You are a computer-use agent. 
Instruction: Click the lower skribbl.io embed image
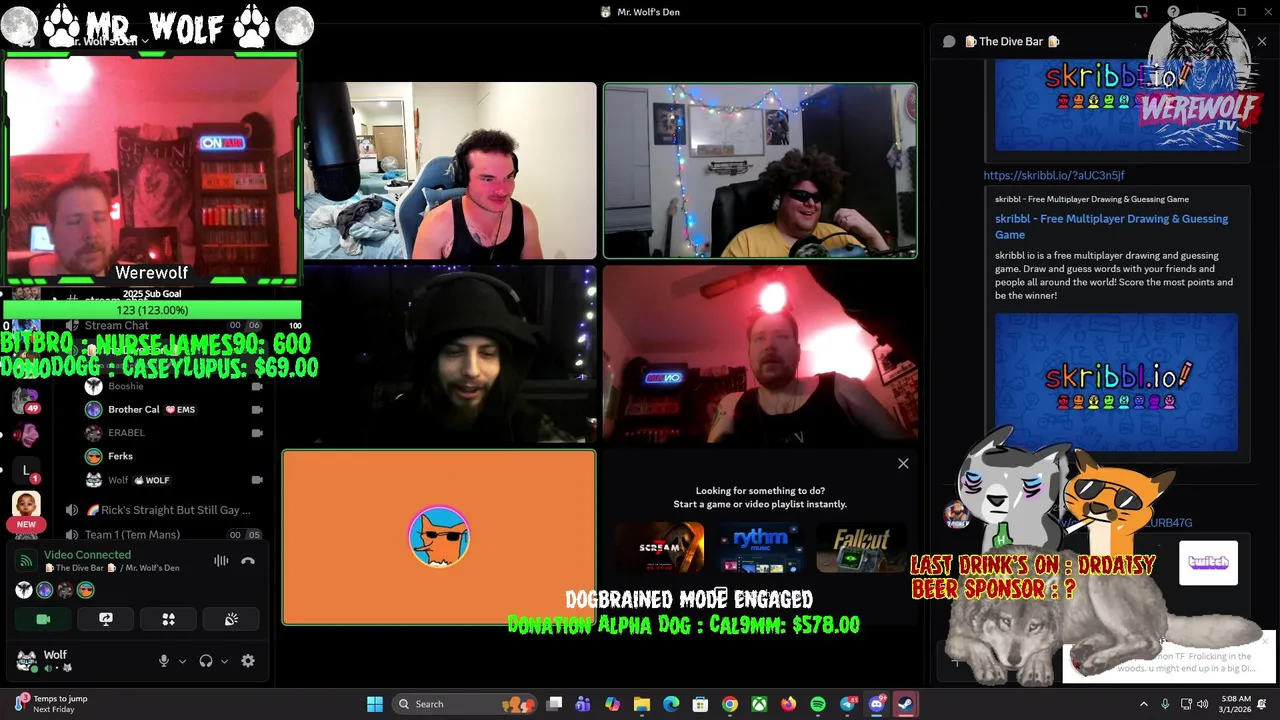tap(1116, 382)
